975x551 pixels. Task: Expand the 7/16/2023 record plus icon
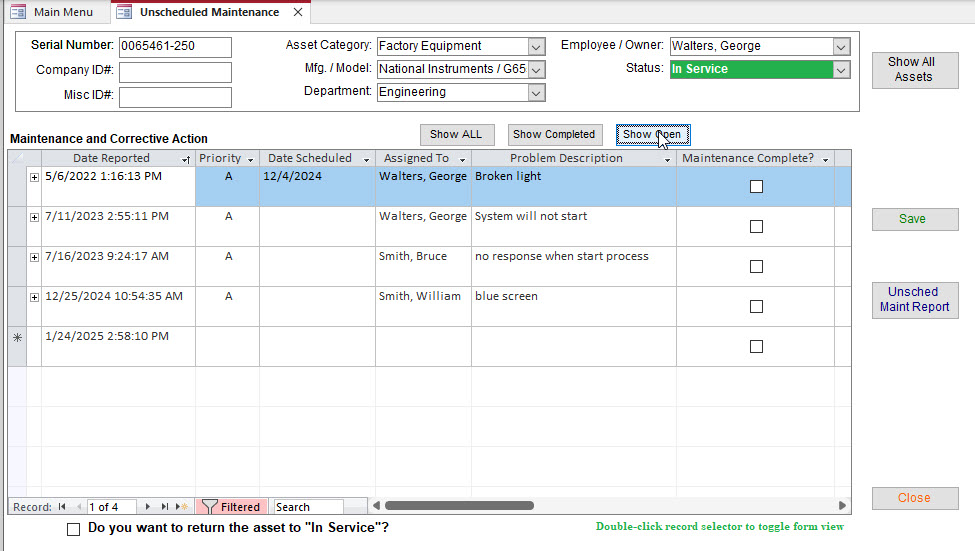tap(34, 257)
